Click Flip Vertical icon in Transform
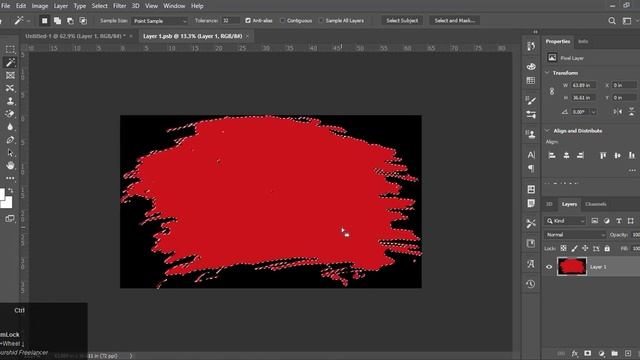640x360 pixels. 631,111
